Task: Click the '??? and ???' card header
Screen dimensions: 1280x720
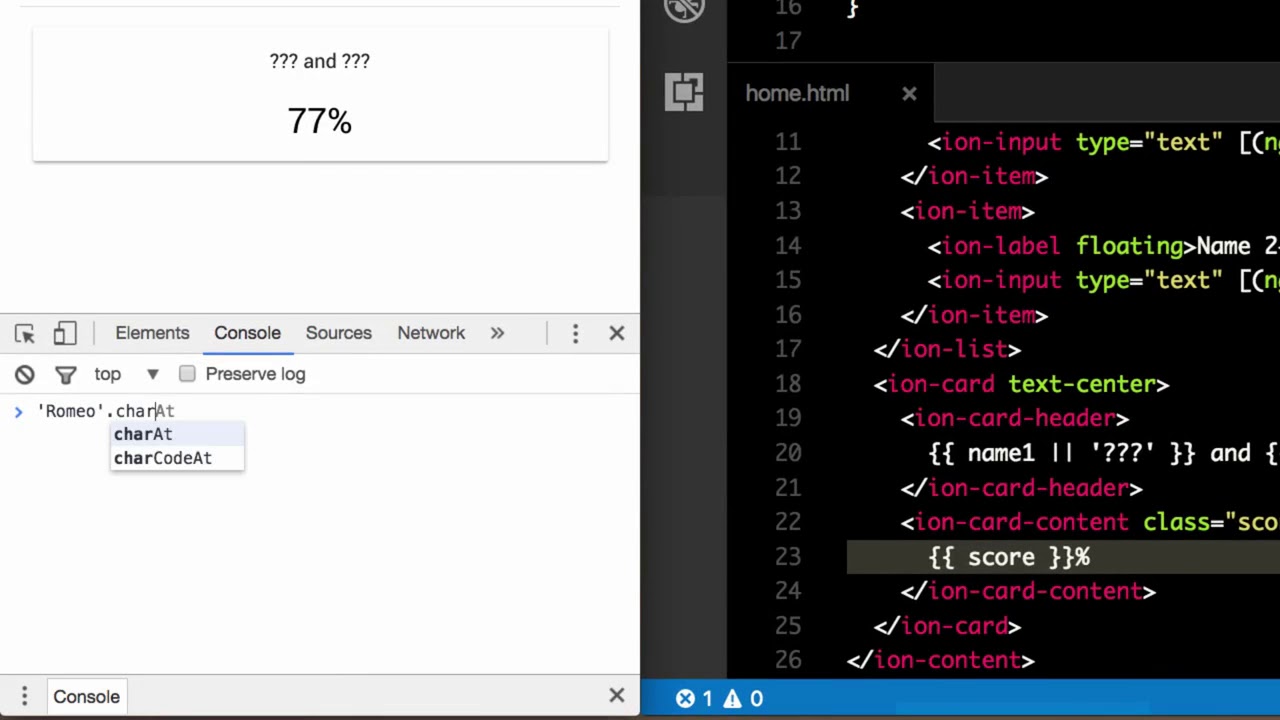Action: click(x=320, y=61)
